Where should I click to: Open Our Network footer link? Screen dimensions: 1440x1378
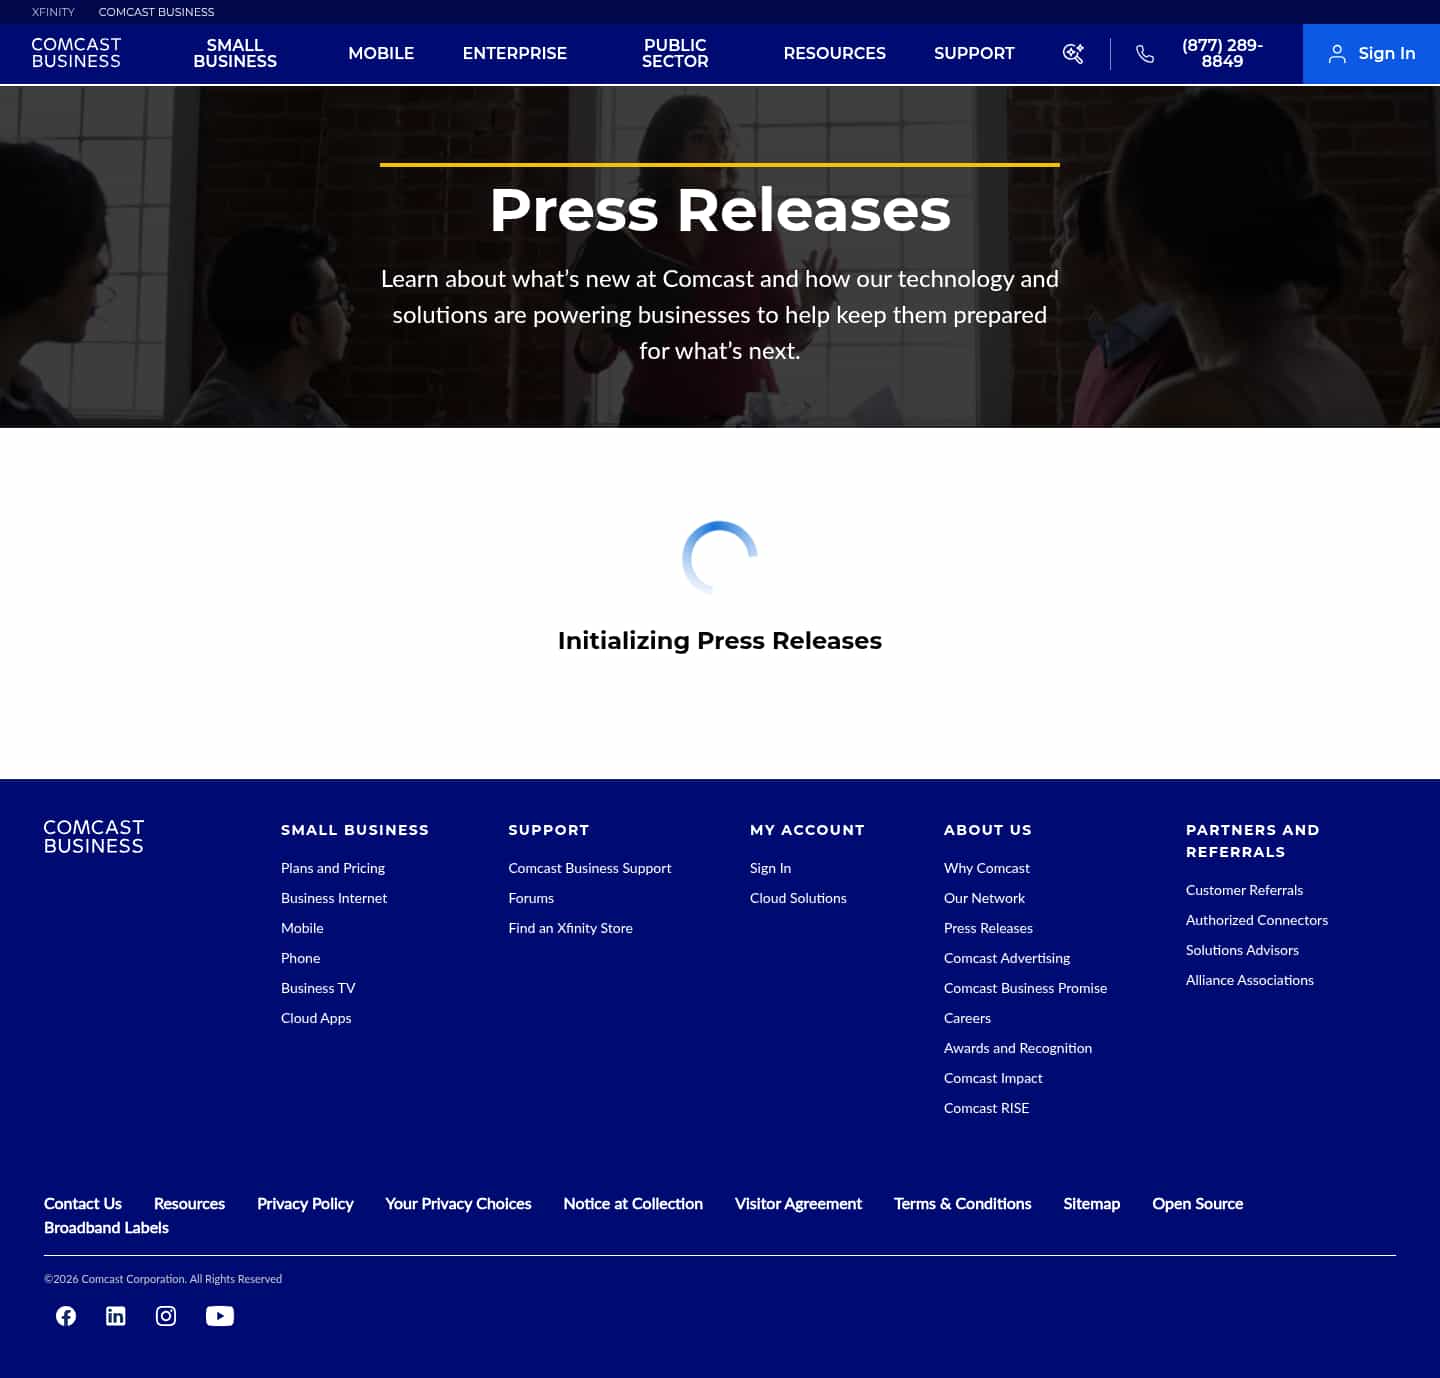[x=984, y=898]
